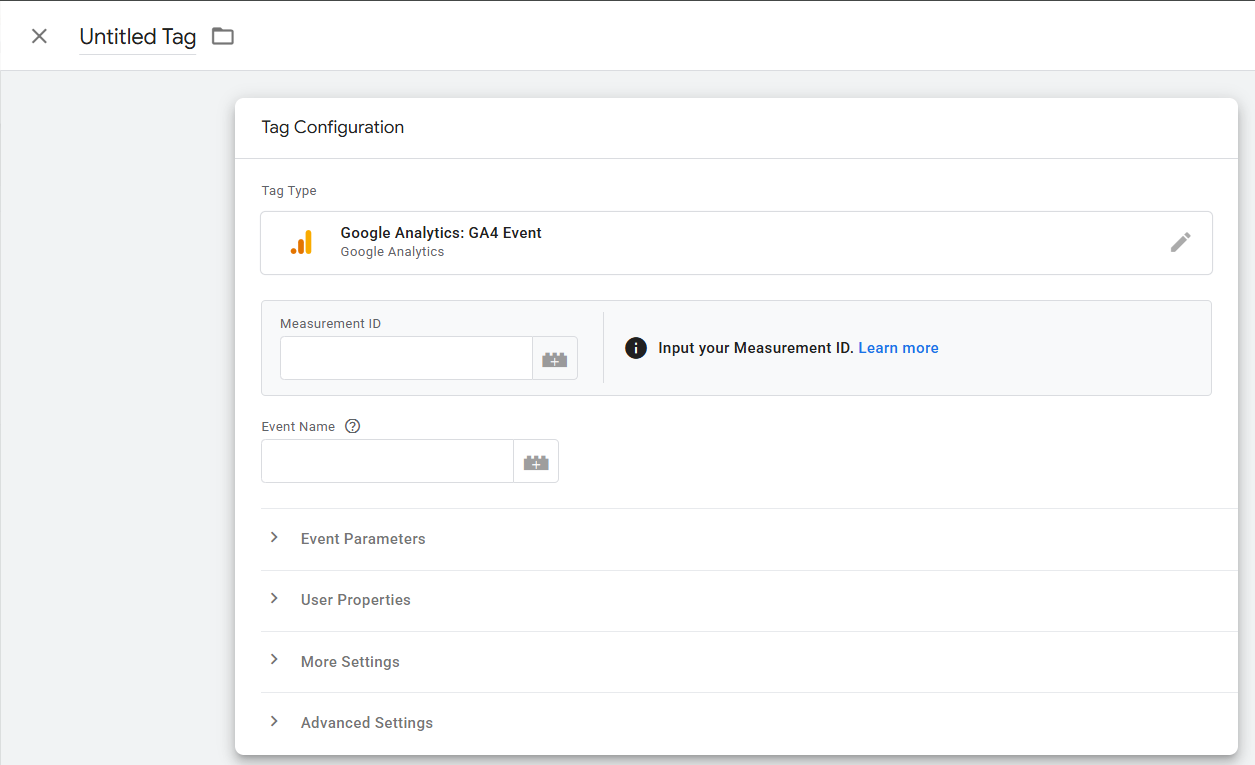Click into the Measurement ID text field
The image size is (1255, 765).
coord(406,359)
